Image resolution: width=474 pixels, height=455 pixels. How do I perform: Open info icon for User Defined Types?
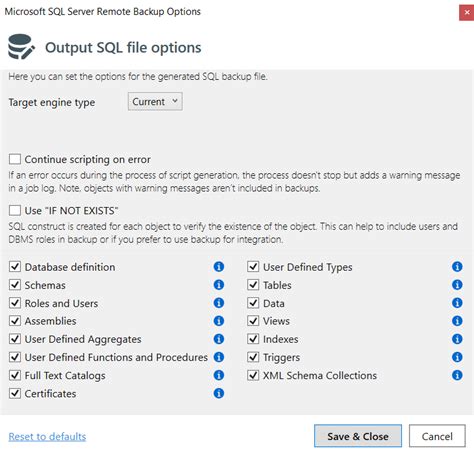pyautogui.click(x=457, y=267)
